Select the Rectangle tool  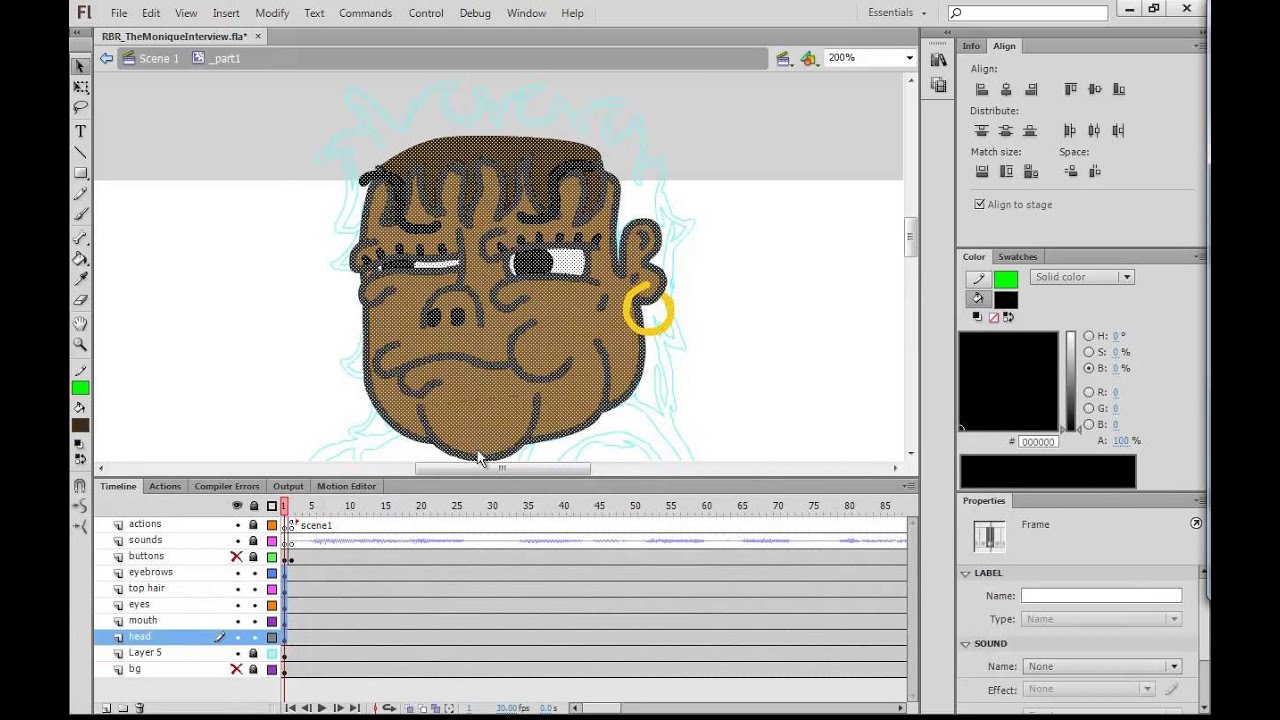pos(80,173)
